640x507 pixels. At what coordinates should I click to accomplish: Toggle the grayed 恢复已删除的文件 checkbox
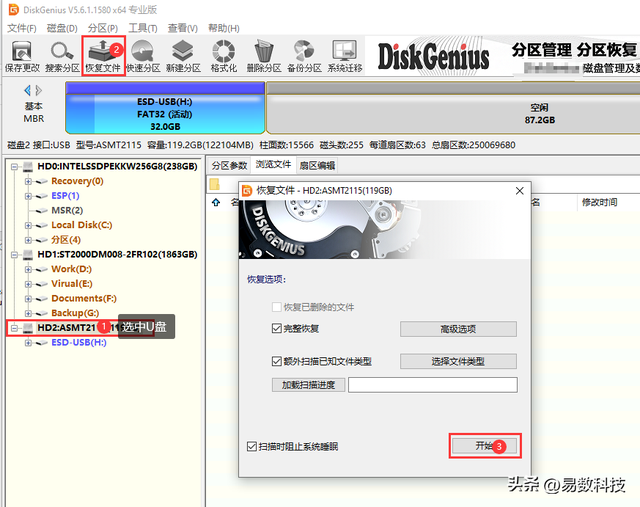[276, 307]
